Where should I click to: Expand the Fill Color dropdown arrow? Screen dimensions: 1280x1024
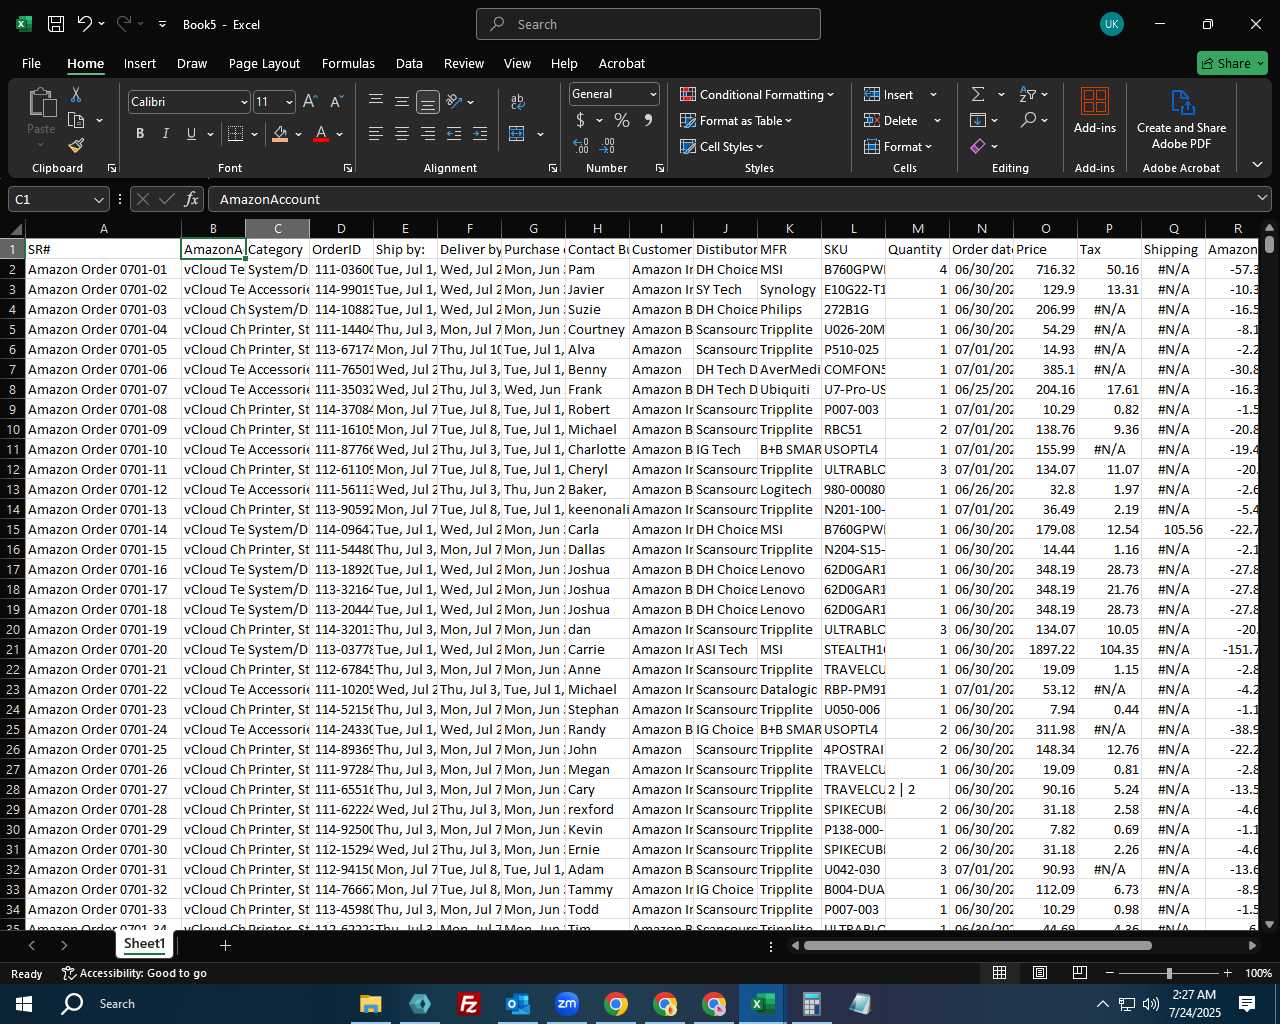coord(298,134)
